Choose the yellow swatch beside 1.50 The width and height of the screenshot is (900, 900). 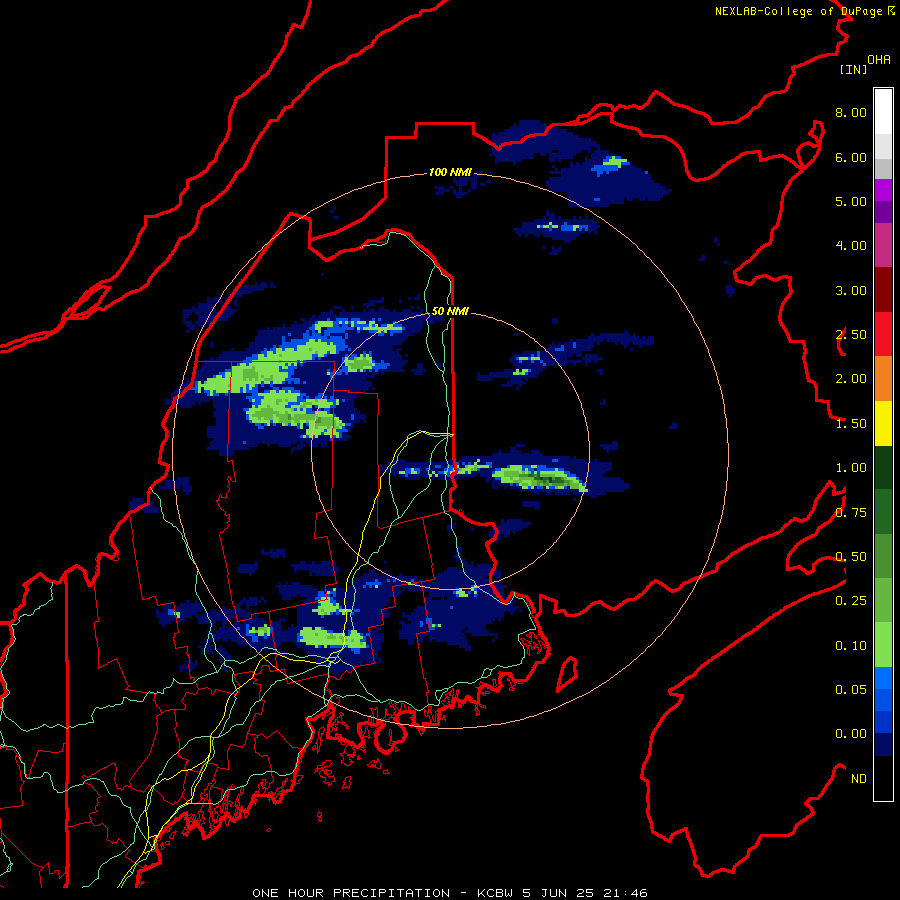pyautogui.click(x=883, y=423)
